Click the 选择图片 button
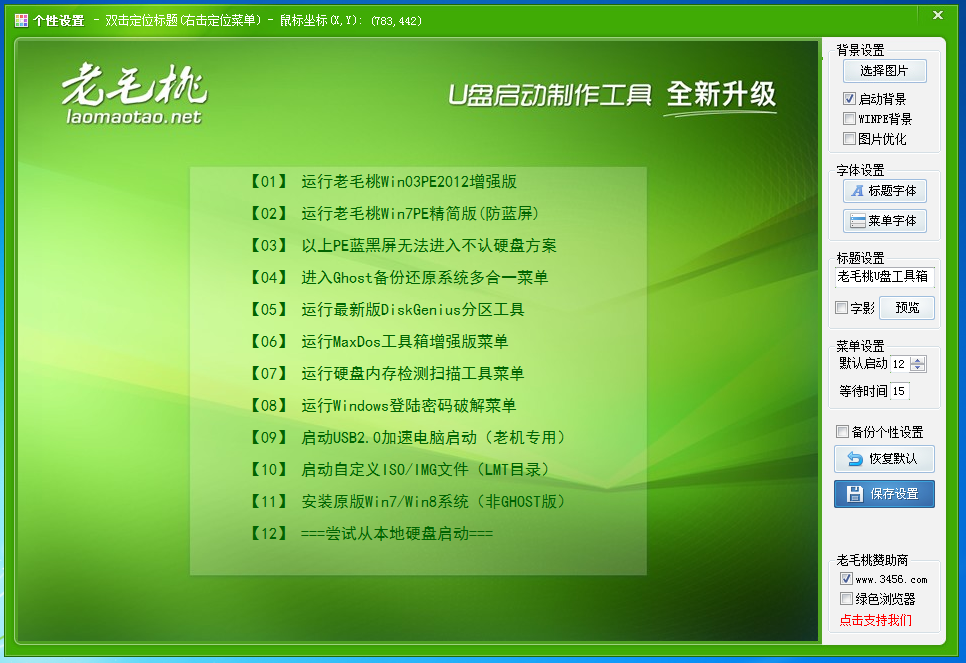Viewport: 966px width, 663px height. pos(884,71)
